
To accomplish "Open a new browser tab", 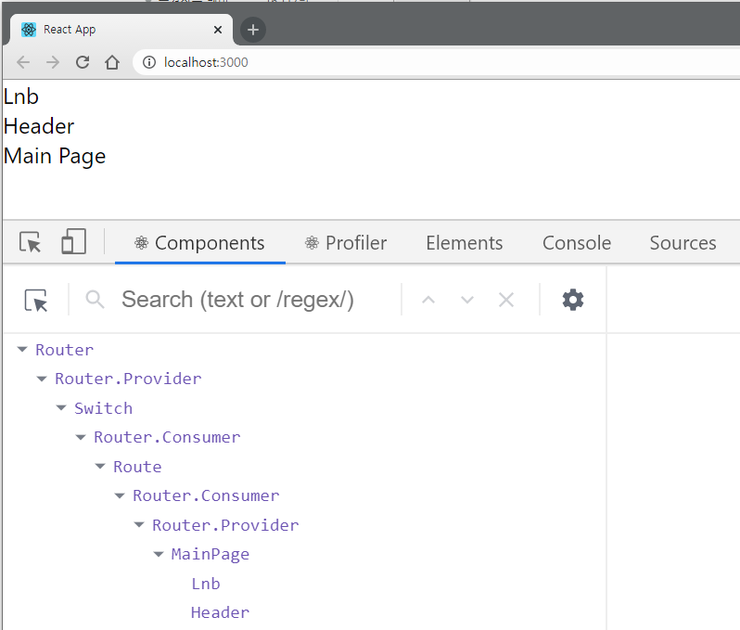I will click(x=253, y=30).
